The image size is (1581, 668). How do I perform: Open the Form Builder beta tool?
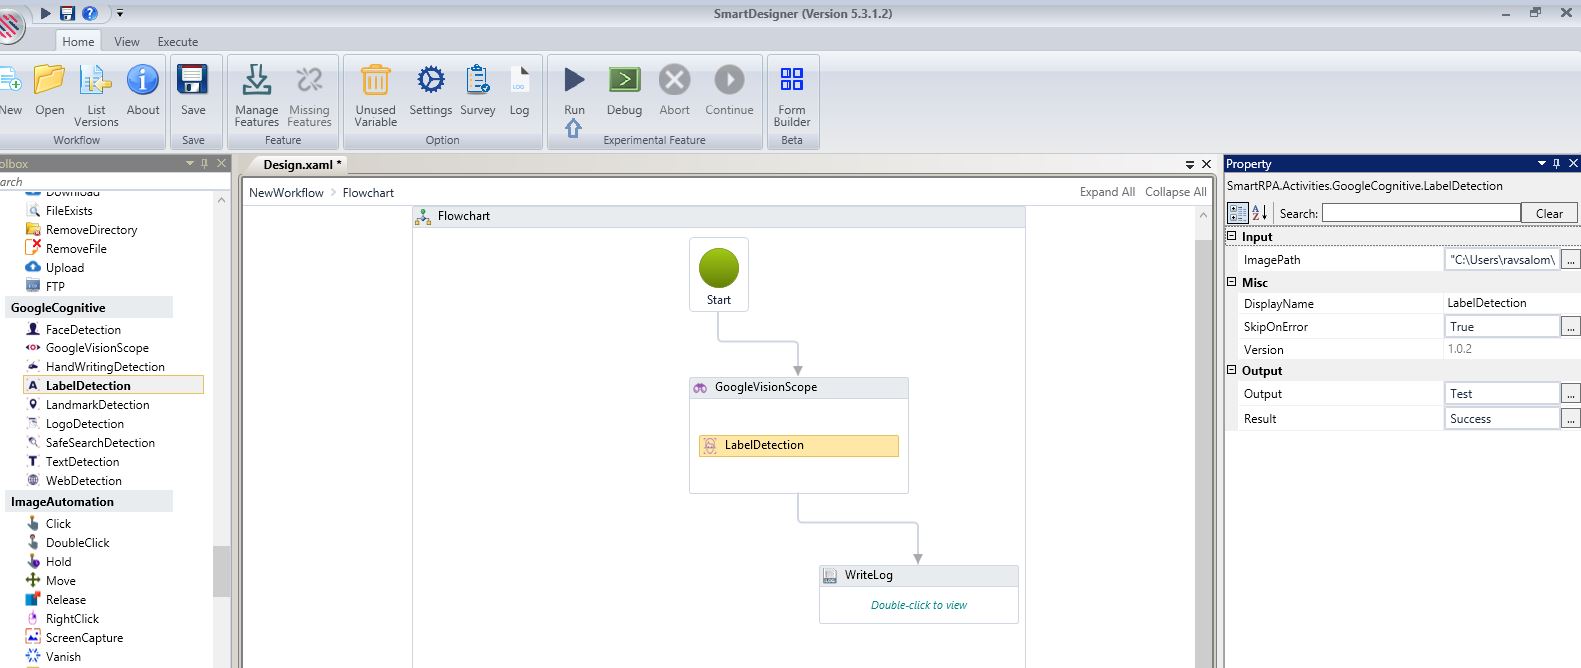click(x=791, y=82)
